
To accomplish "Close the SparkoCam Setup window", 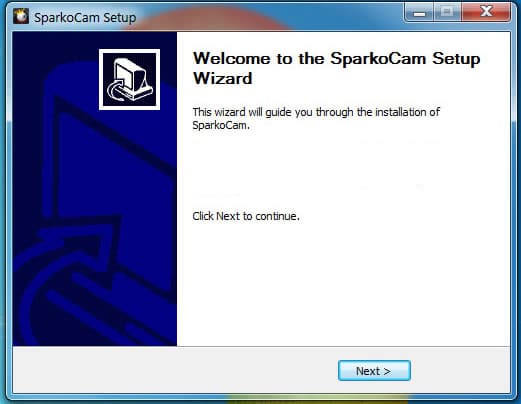I will point(486,12).
